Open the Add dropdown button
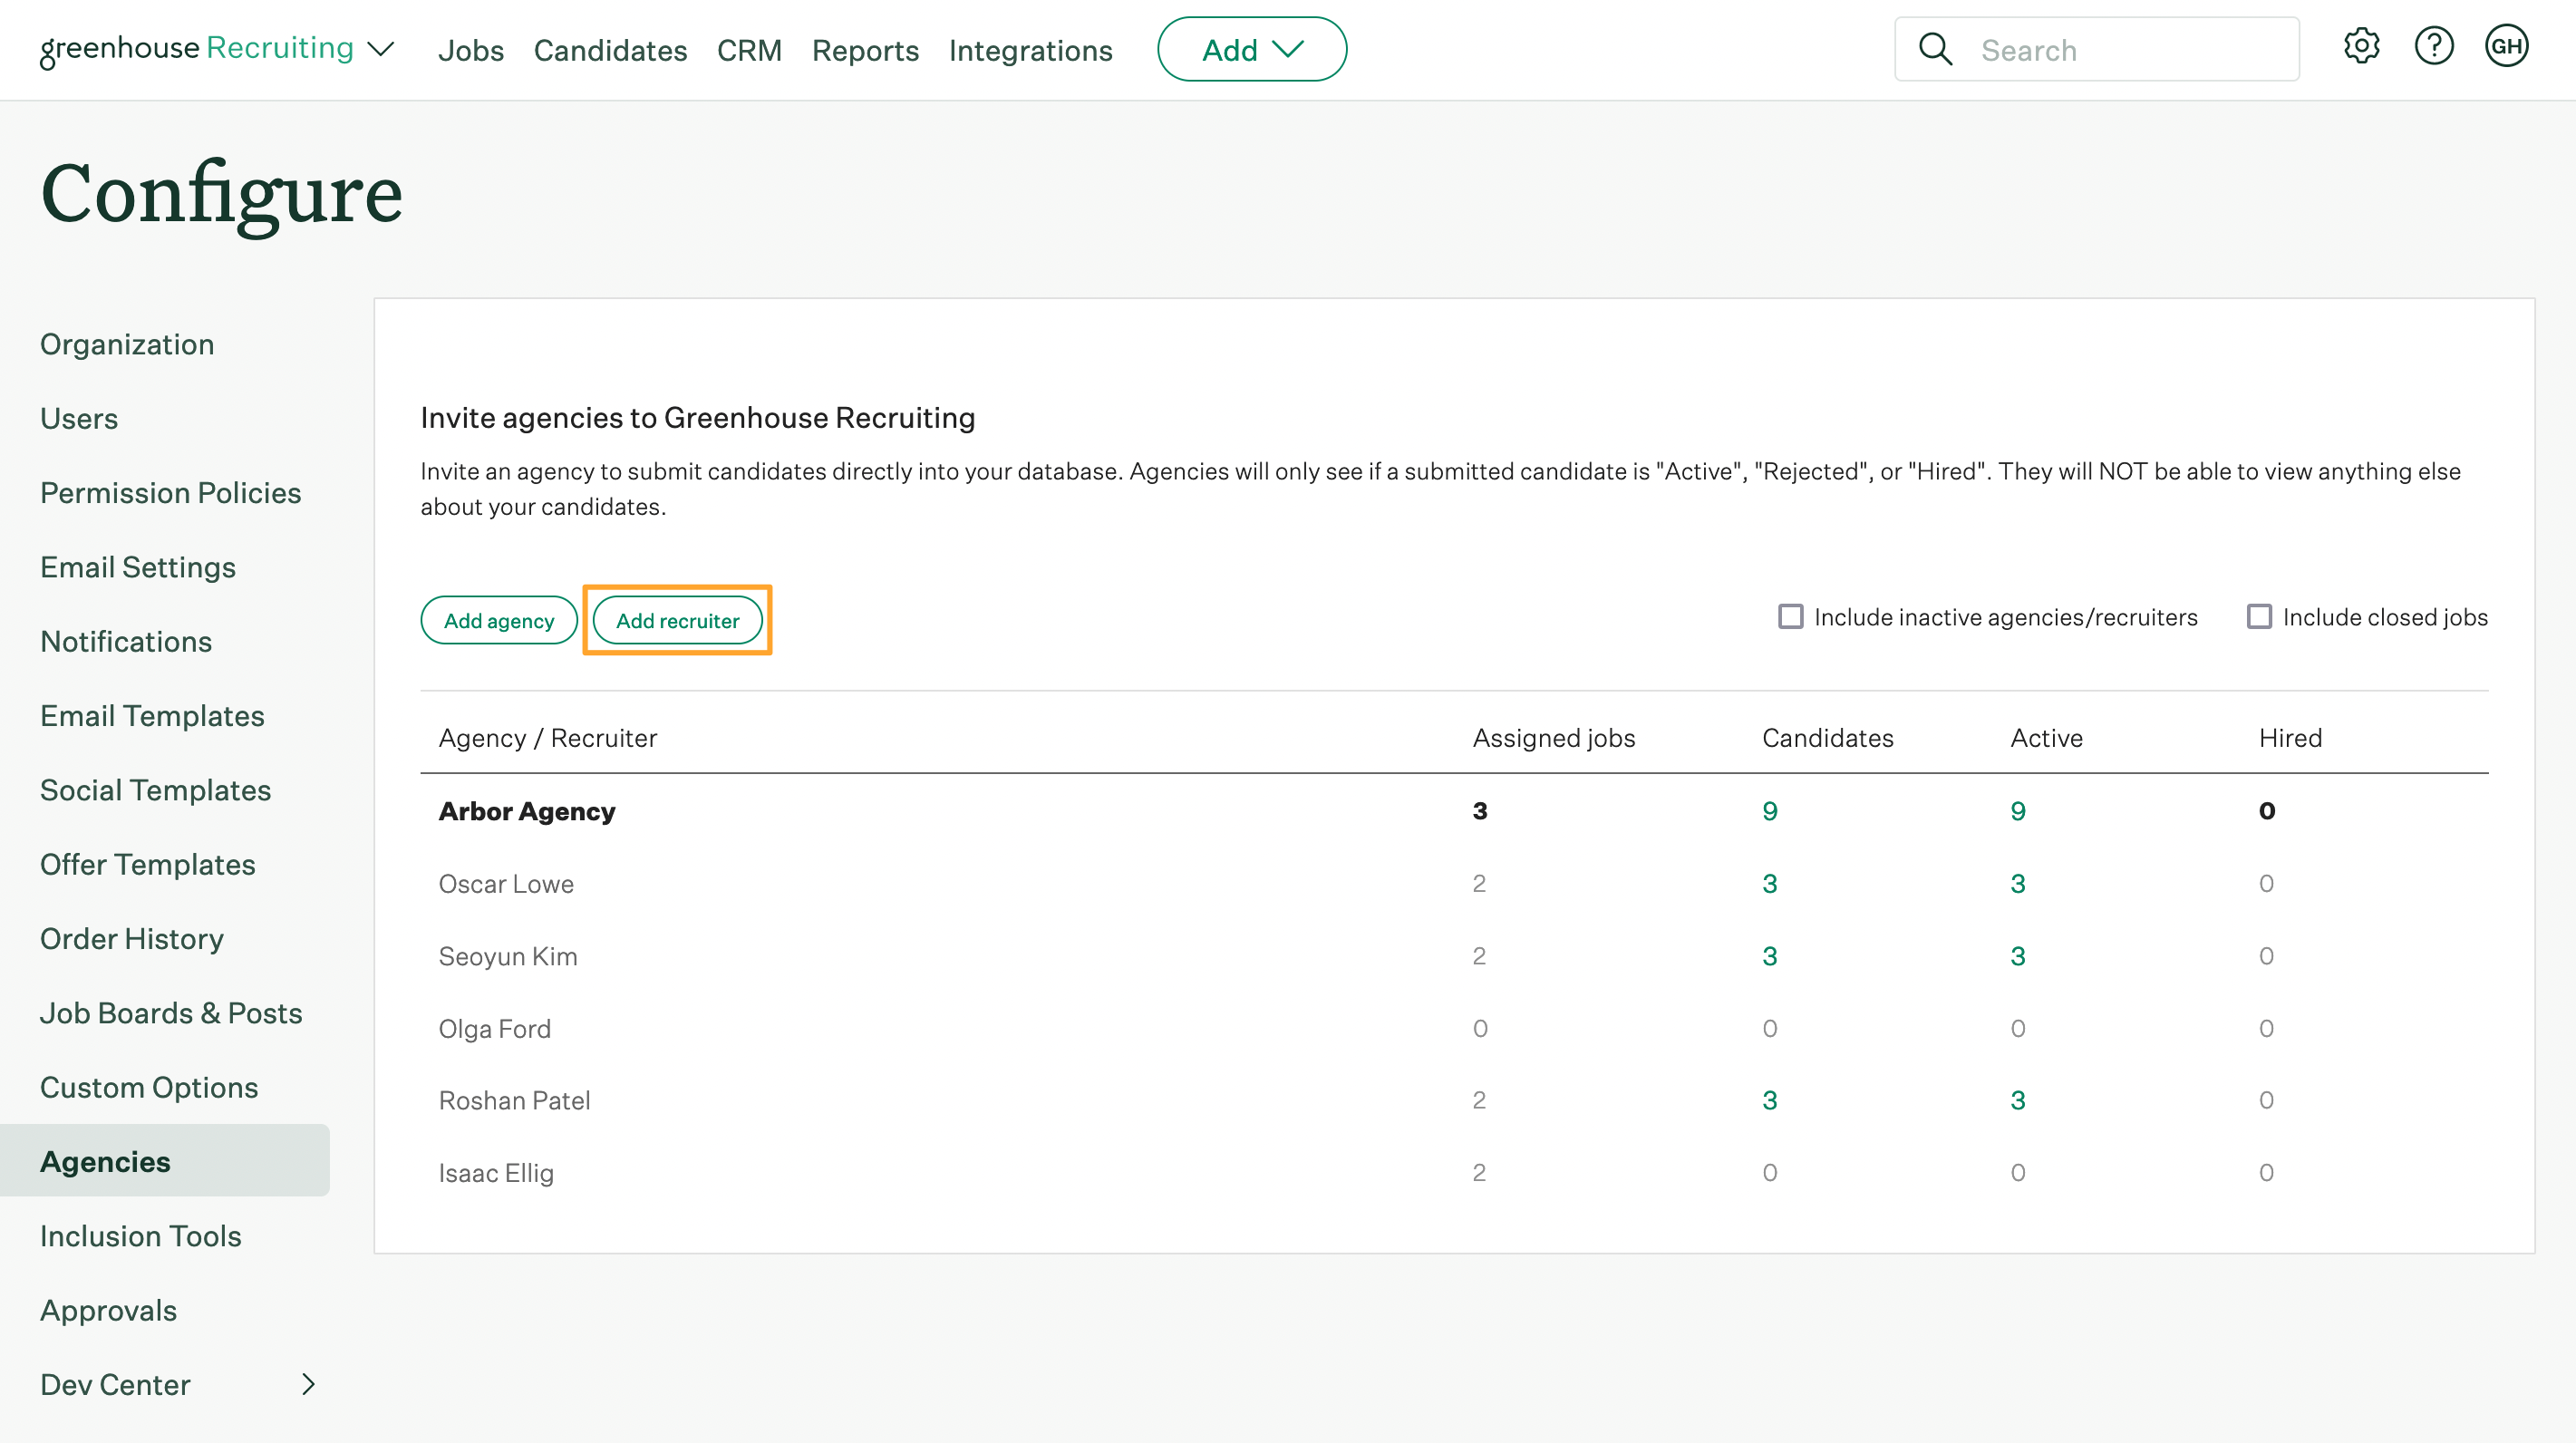2576x1443 pixels. (1253, 48)
